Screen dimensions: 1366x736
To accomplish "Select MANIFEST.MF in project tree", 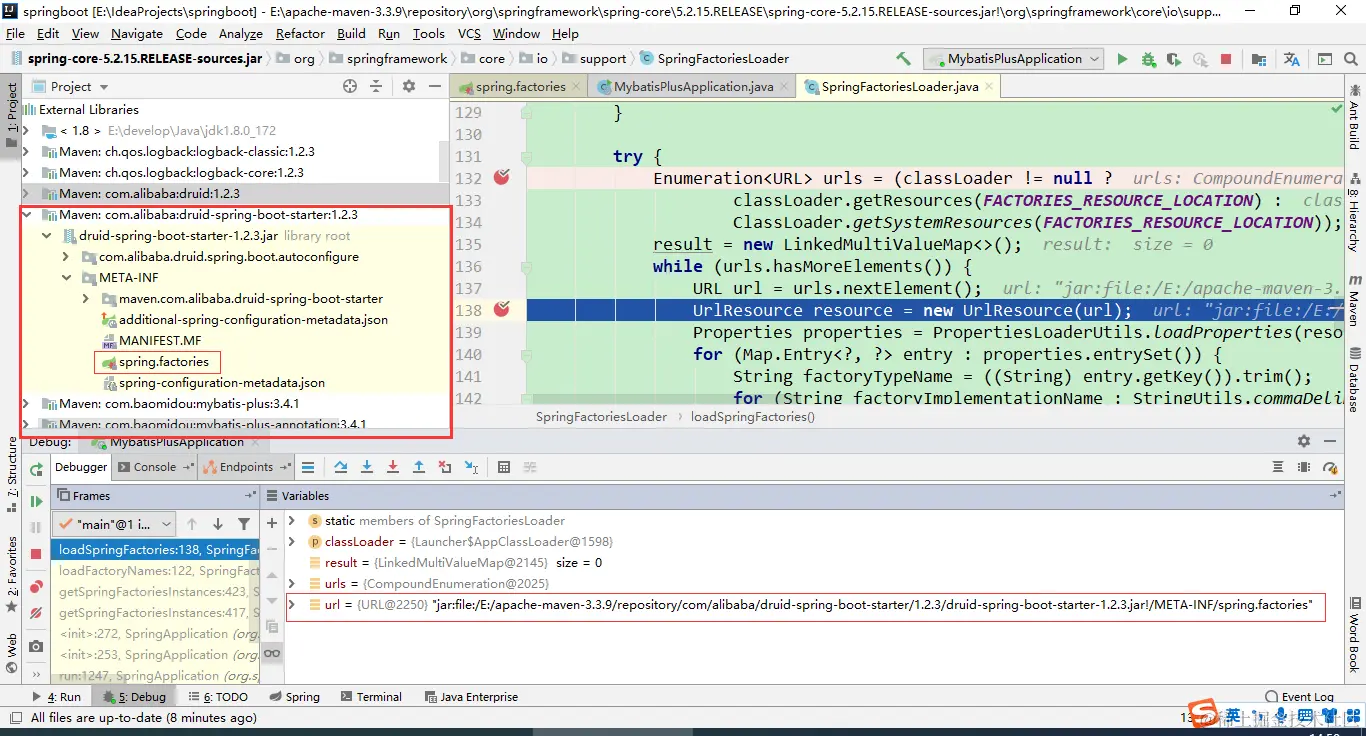I will pos(159,341).
